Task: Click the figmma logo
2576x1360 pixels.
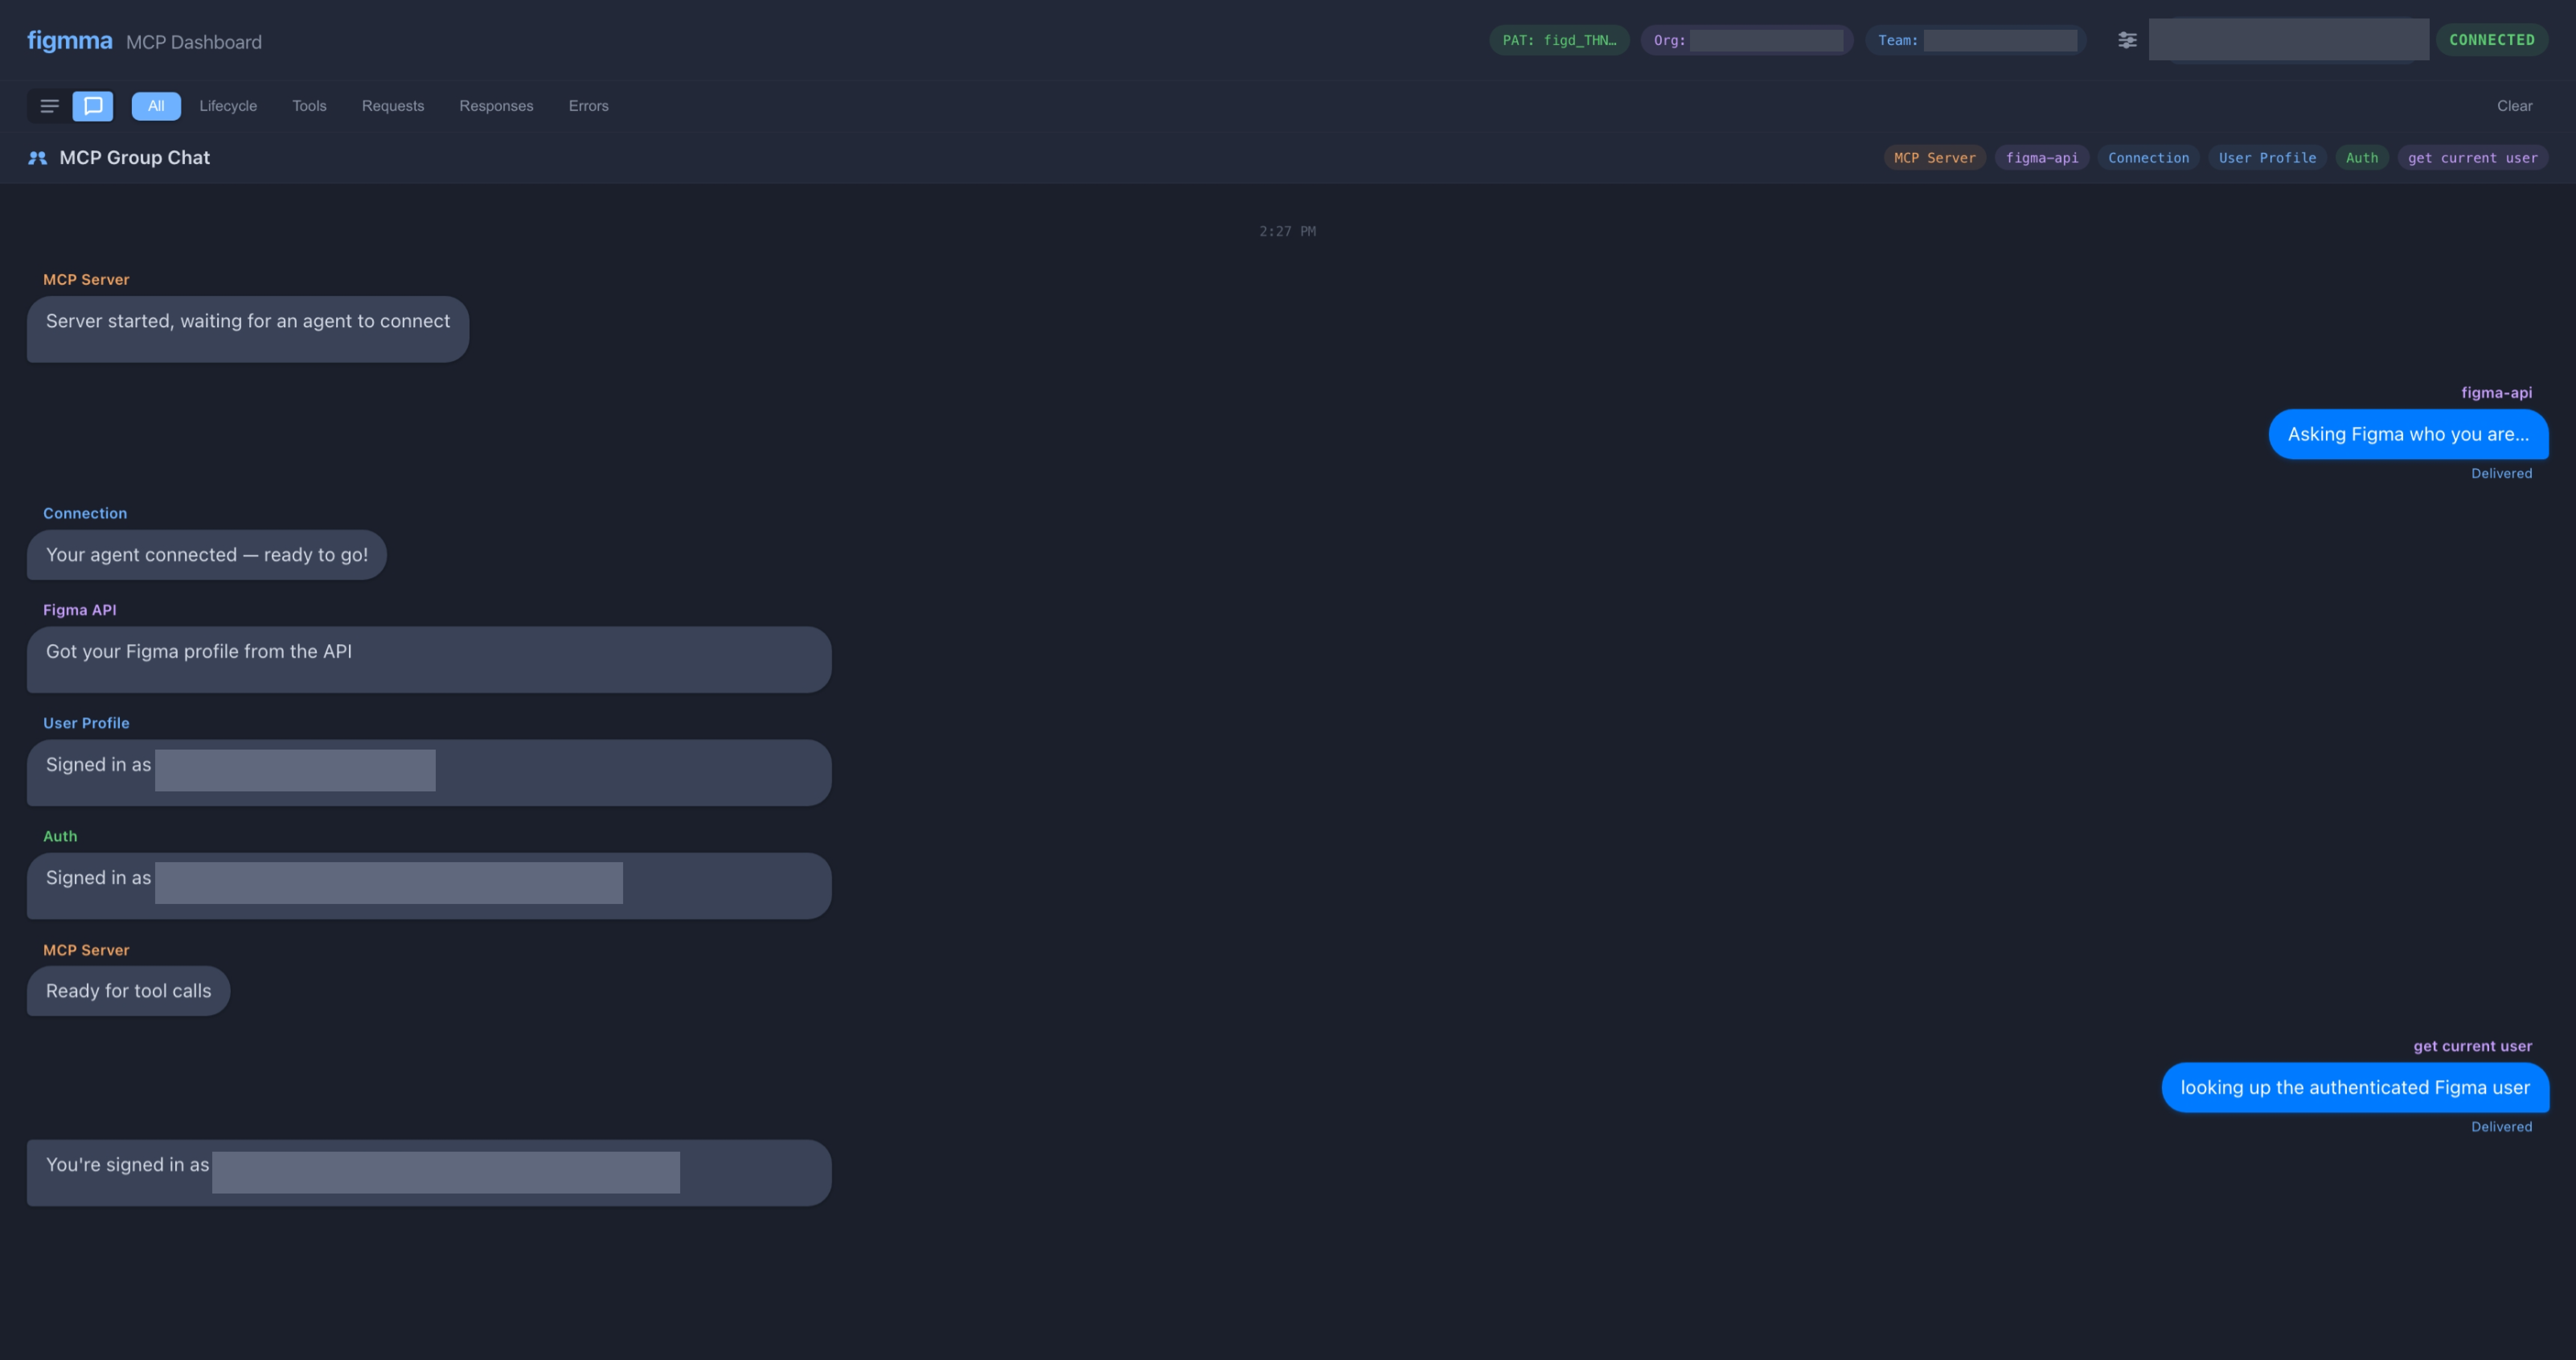Action: (x=69, y=41)
